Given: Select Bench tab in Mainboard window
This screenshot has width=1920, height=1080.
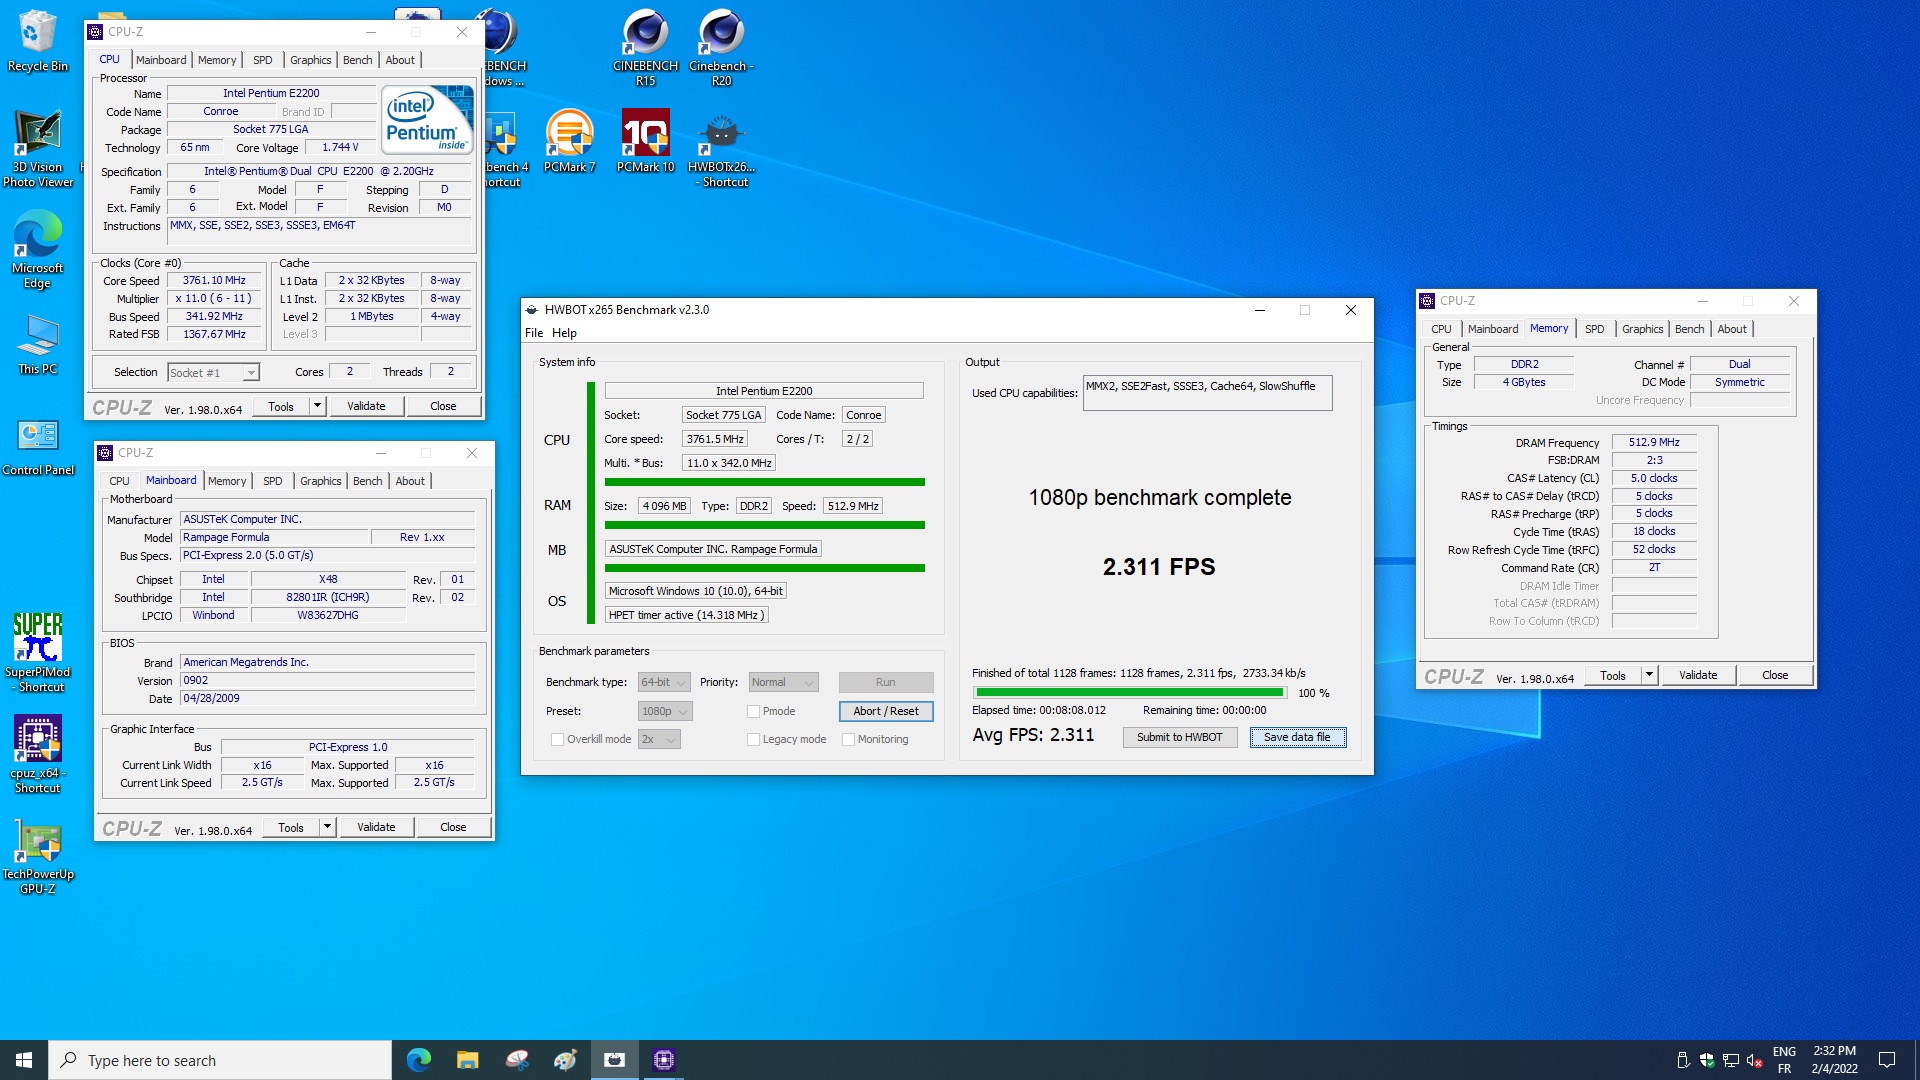Looking at the screenshot, I should pos(367,481).
